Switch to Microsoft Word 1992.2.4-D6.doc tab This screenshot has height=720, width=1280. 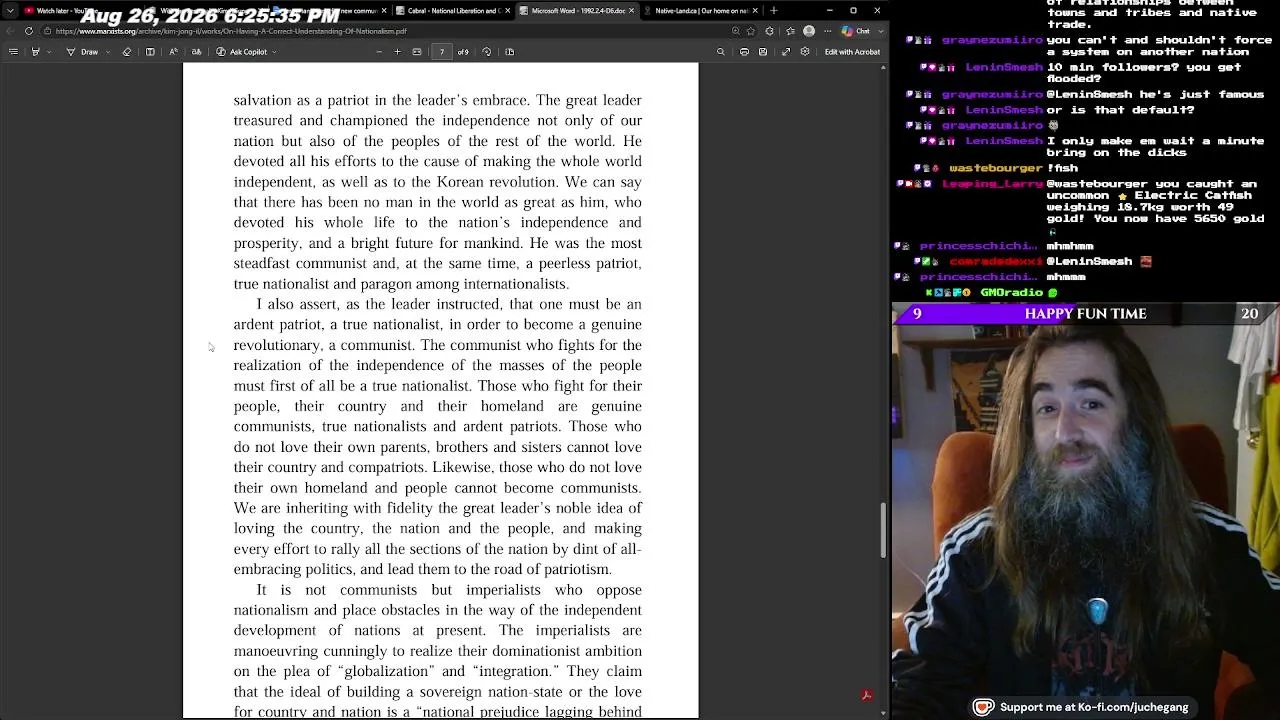(x=576, y=11)
